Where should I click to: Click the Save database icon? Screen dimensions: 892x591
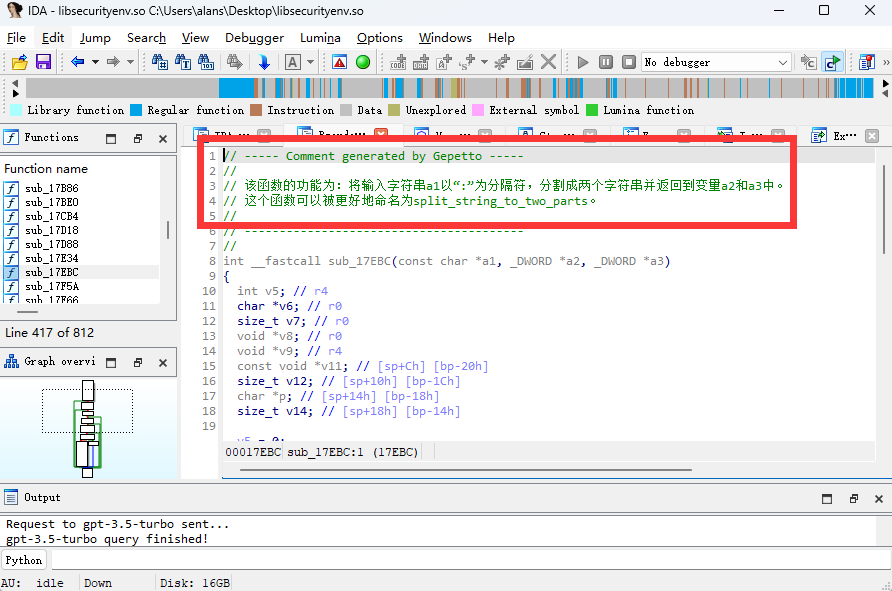43,62
